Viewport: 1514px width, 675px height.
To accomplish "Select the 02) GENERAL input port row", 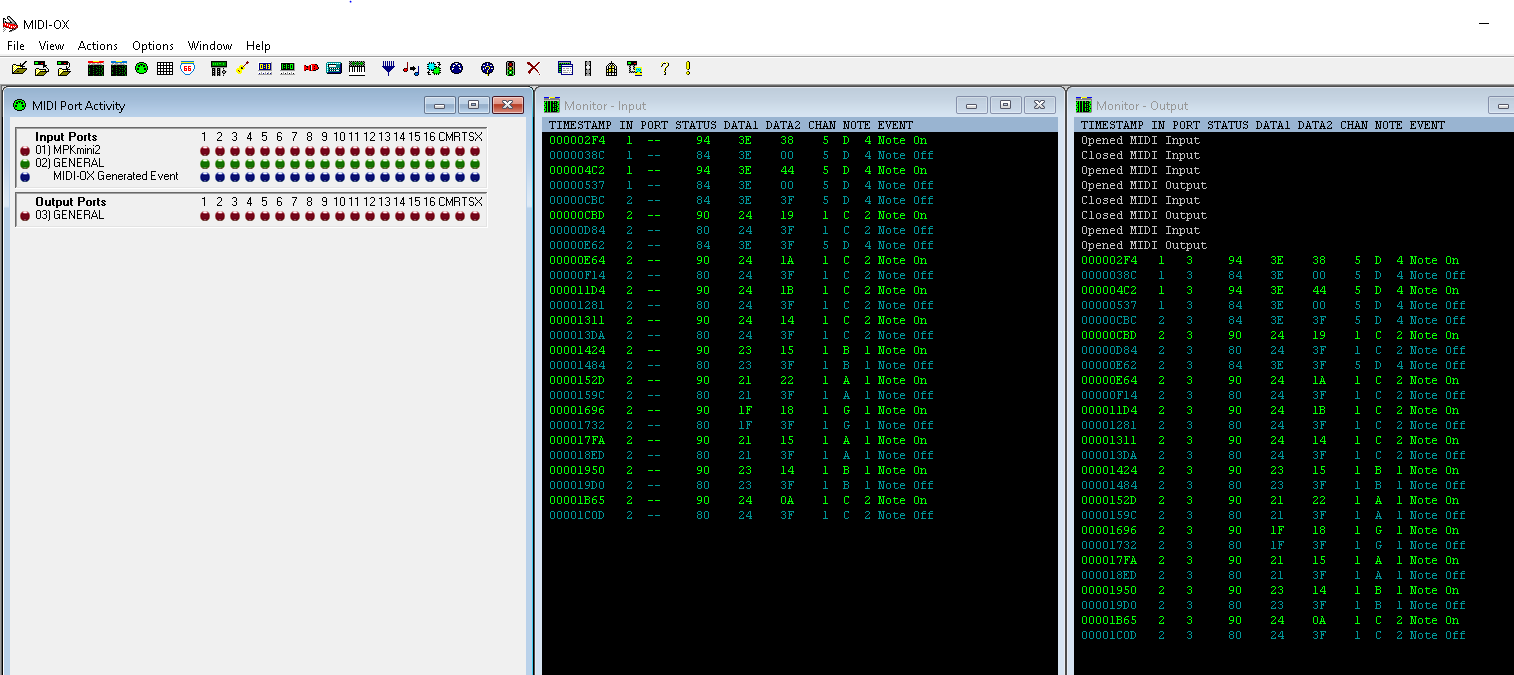I will pyautogui.click(x=250, y=163).
